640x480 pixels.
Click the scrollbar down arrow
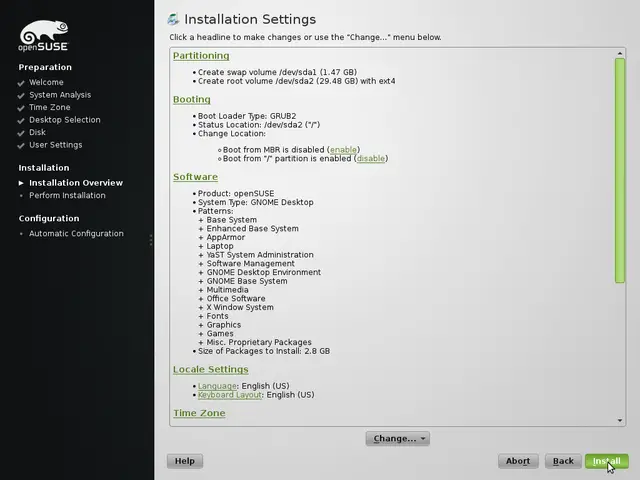(620, 420)
